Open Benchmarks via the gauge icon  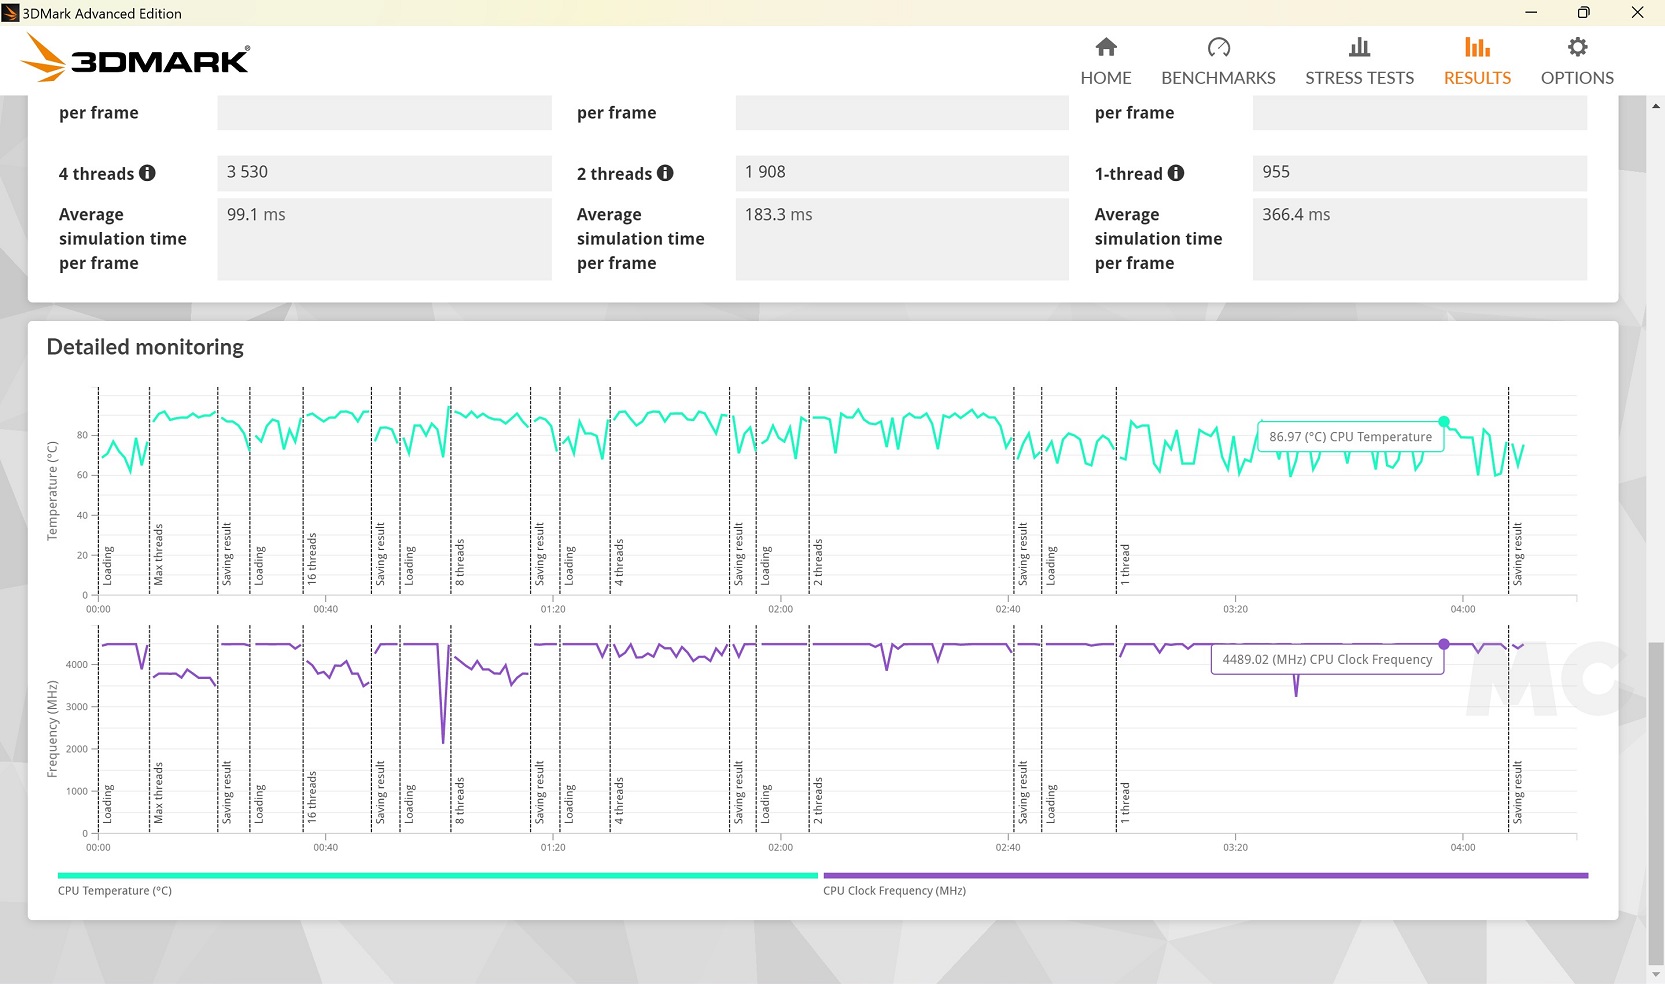1218,47
